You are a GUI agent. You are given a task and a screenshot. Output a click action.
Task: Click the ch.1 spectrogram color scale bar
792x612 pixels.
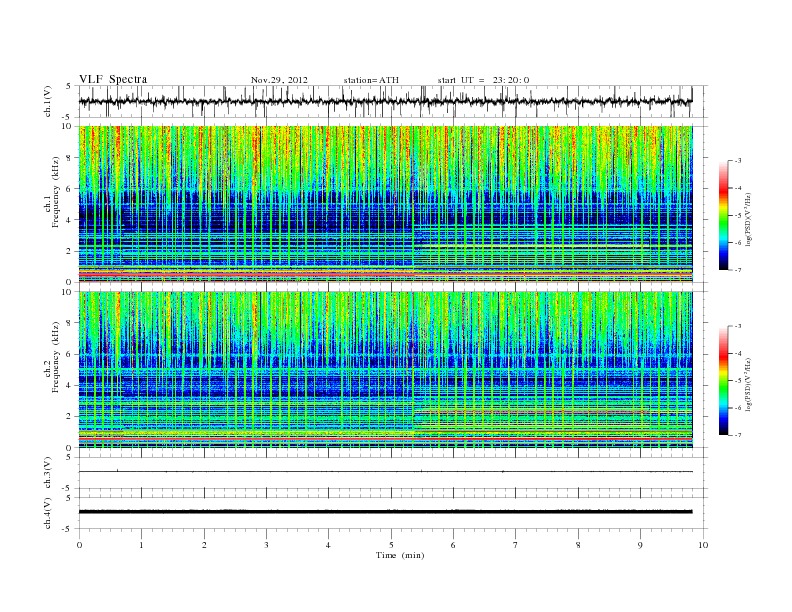coord(723,215)
